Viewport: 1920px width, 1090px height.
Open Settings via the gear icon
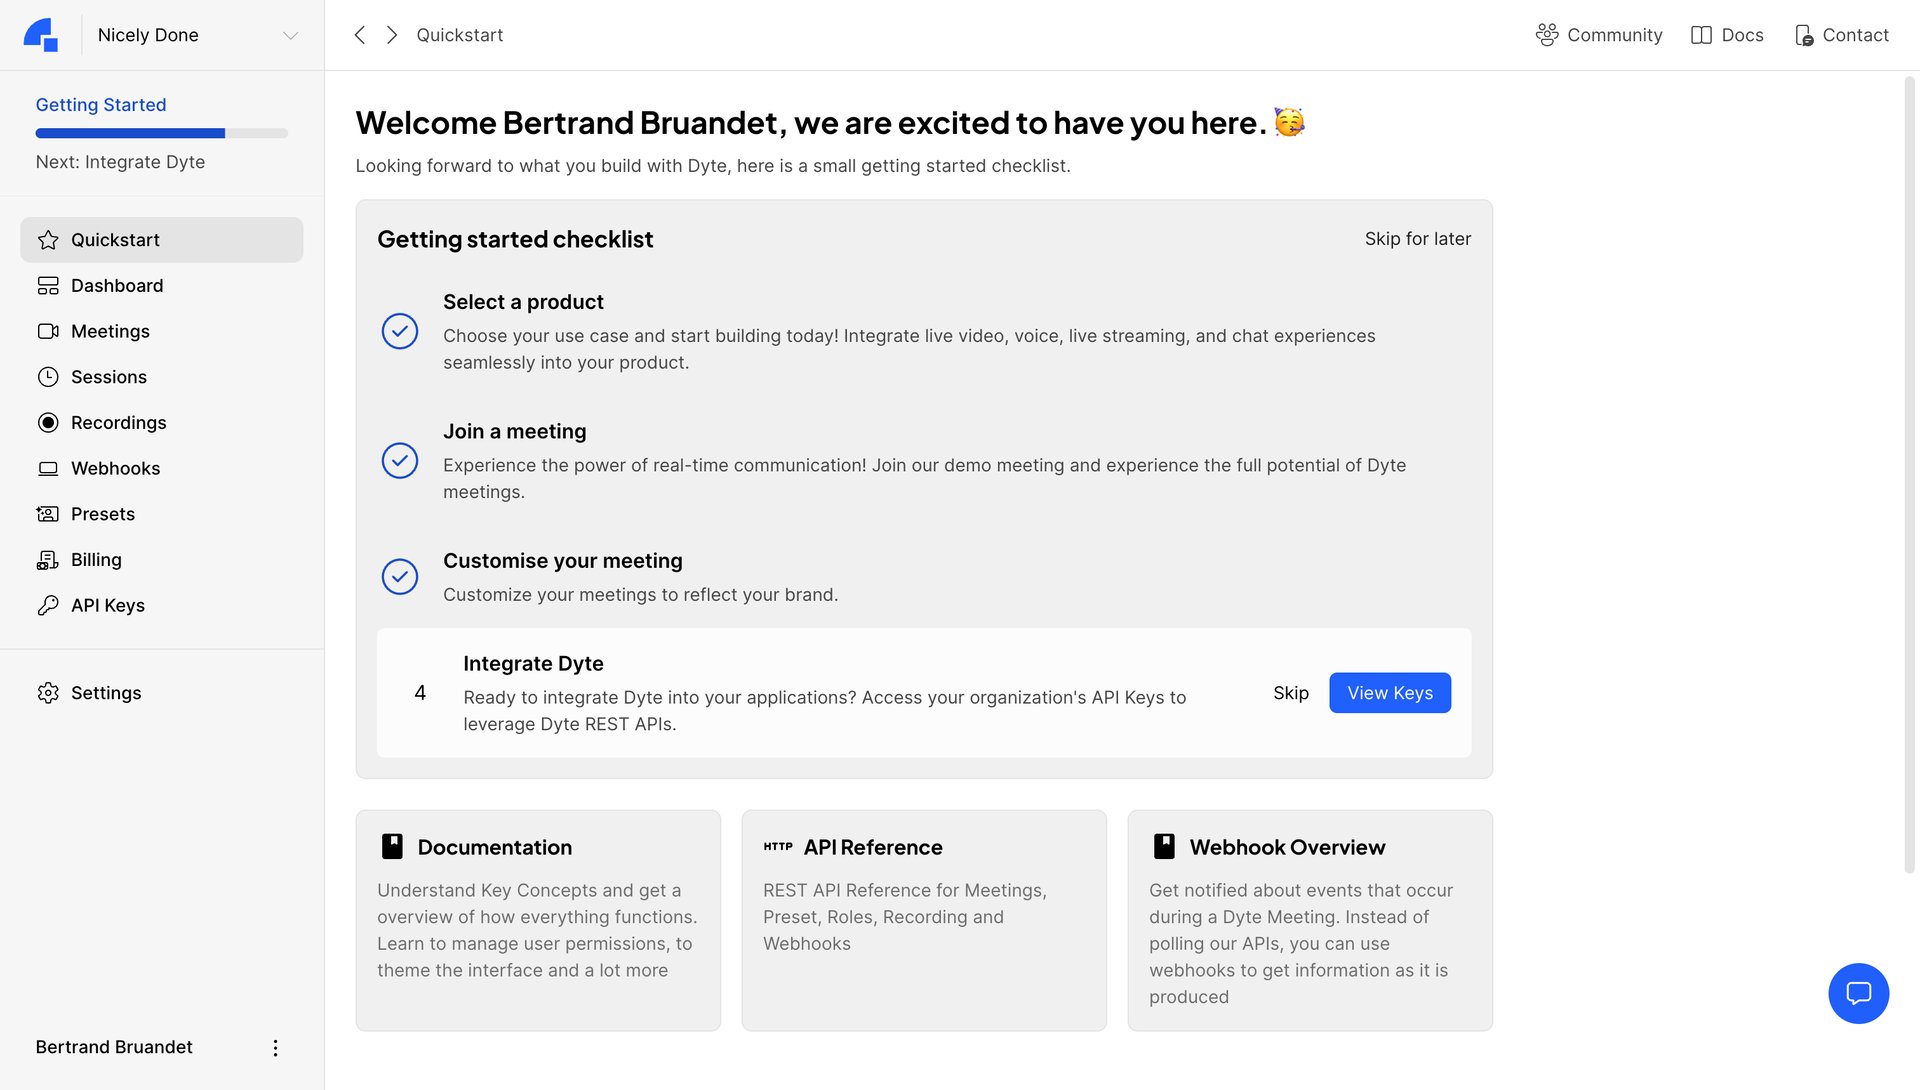(48, 693)
